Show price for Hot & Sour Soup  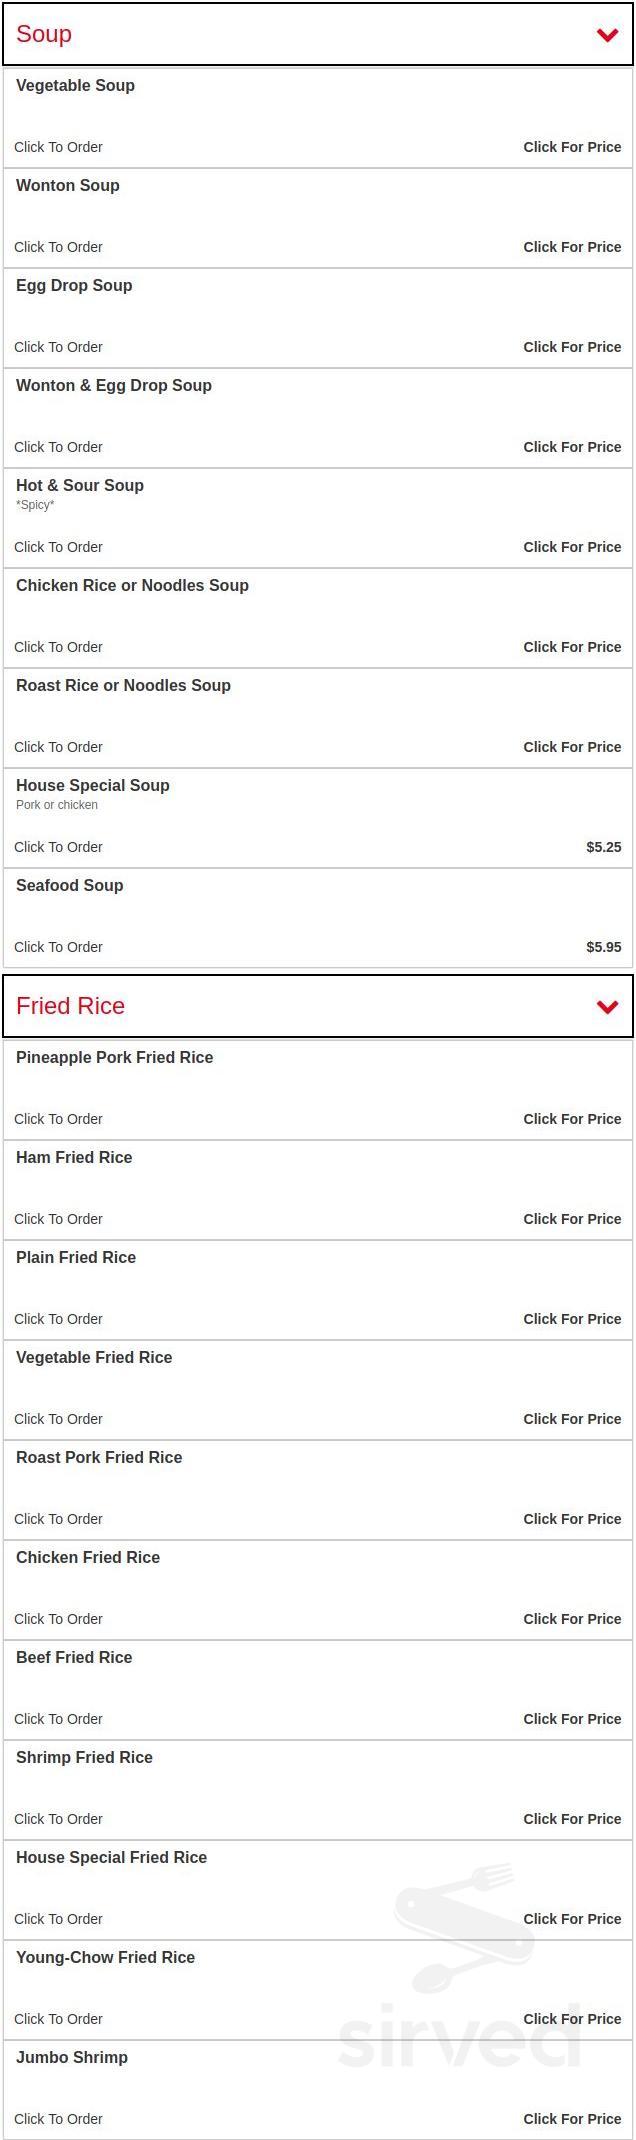572,547
